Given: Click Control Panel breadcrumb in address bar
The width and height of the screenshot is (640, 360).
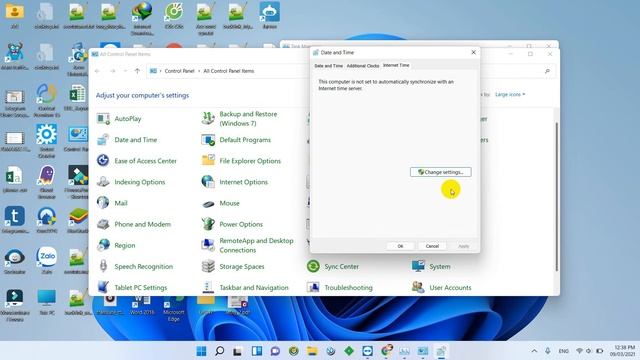Looking at the screenshot, I should click(x=179, y=71).
